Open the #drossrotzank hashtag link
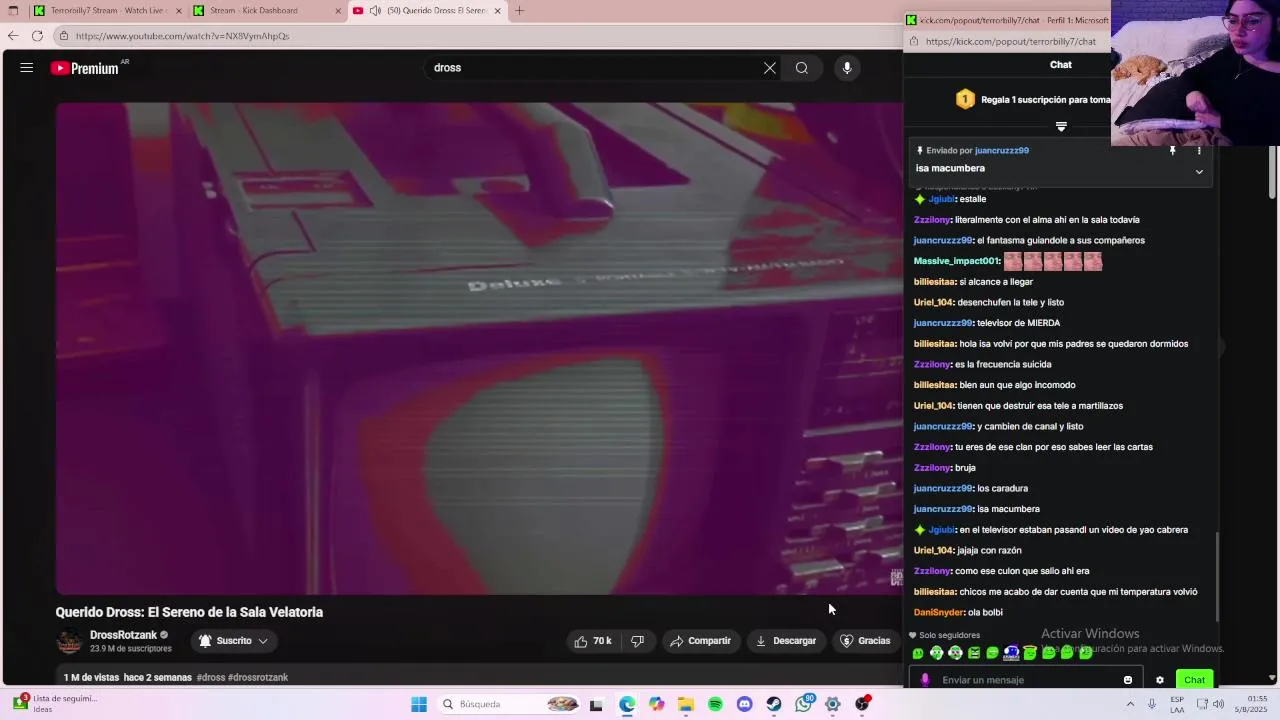This screenshot has height=720, width=1280. [258, 677]
